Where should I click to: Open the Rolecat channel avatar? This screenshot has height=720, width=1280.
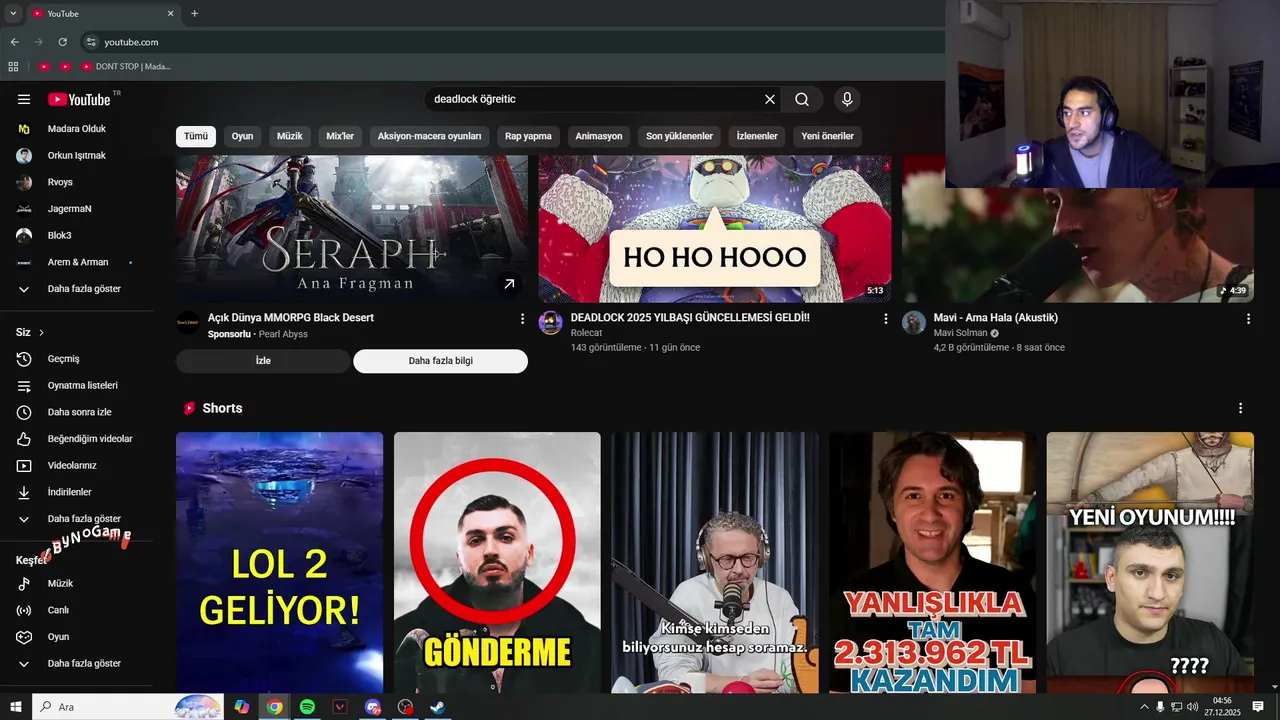(x=551, y=322)
